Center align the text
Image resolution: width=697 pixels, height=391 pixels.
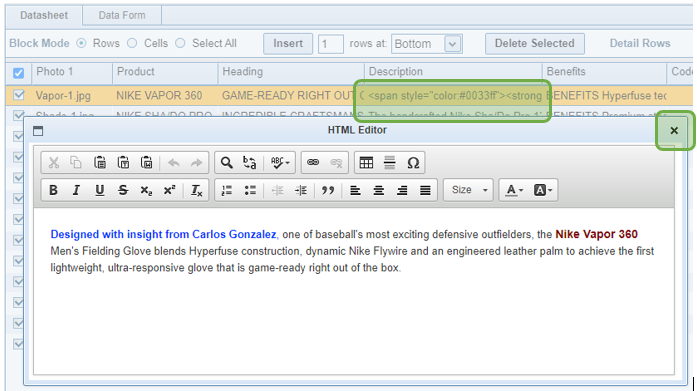[379, 190]
